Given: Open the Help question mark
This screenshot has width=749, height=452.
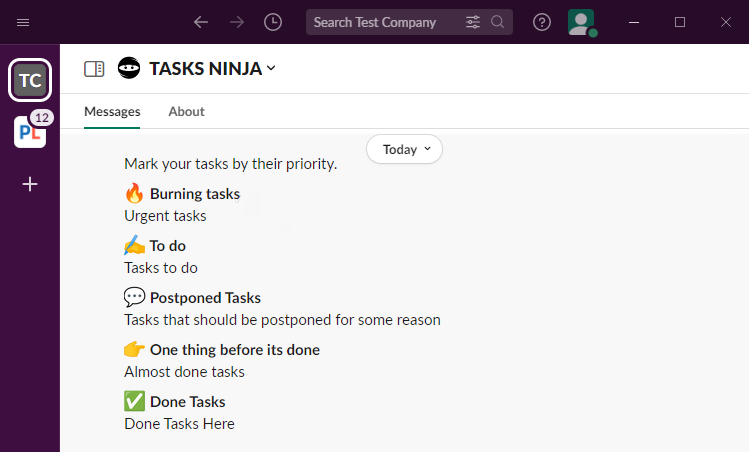Looking at the screenshot, I should pyautogui.click(x=542, y=22).
